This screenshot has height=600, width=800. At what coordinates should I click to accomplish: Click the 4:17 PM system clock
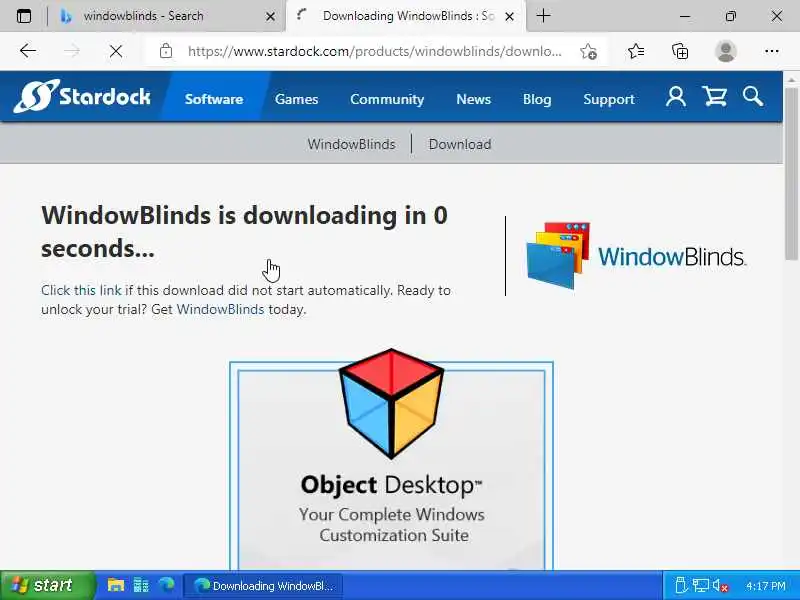click(x=765, y=586)
